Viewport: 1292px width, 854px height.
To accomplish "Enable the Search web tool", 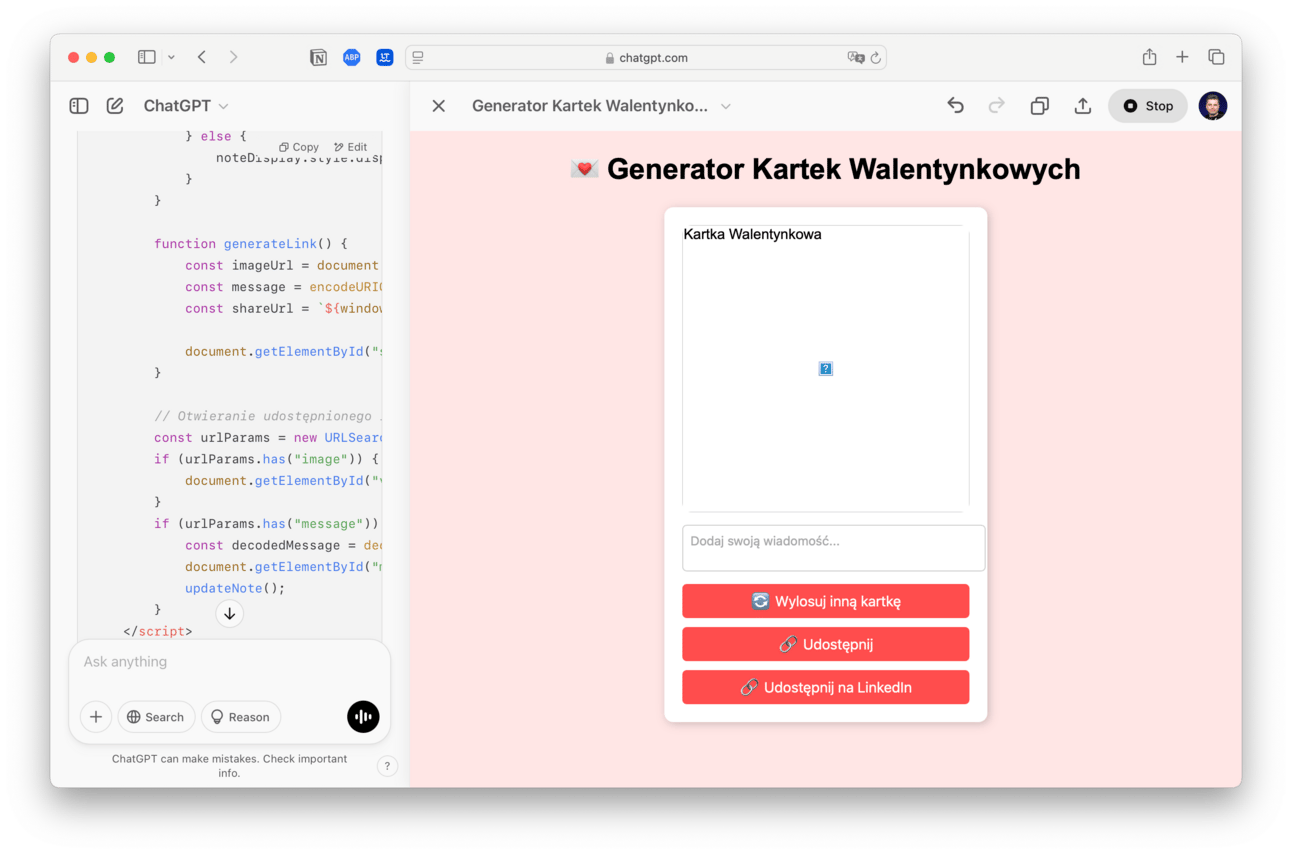I will pos(156,717).
